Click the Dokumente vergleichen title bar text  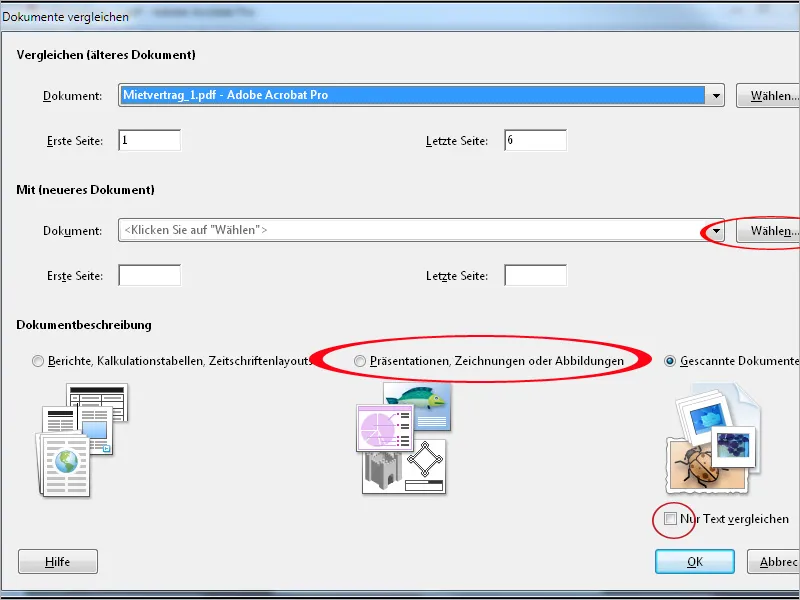point(65,17)
